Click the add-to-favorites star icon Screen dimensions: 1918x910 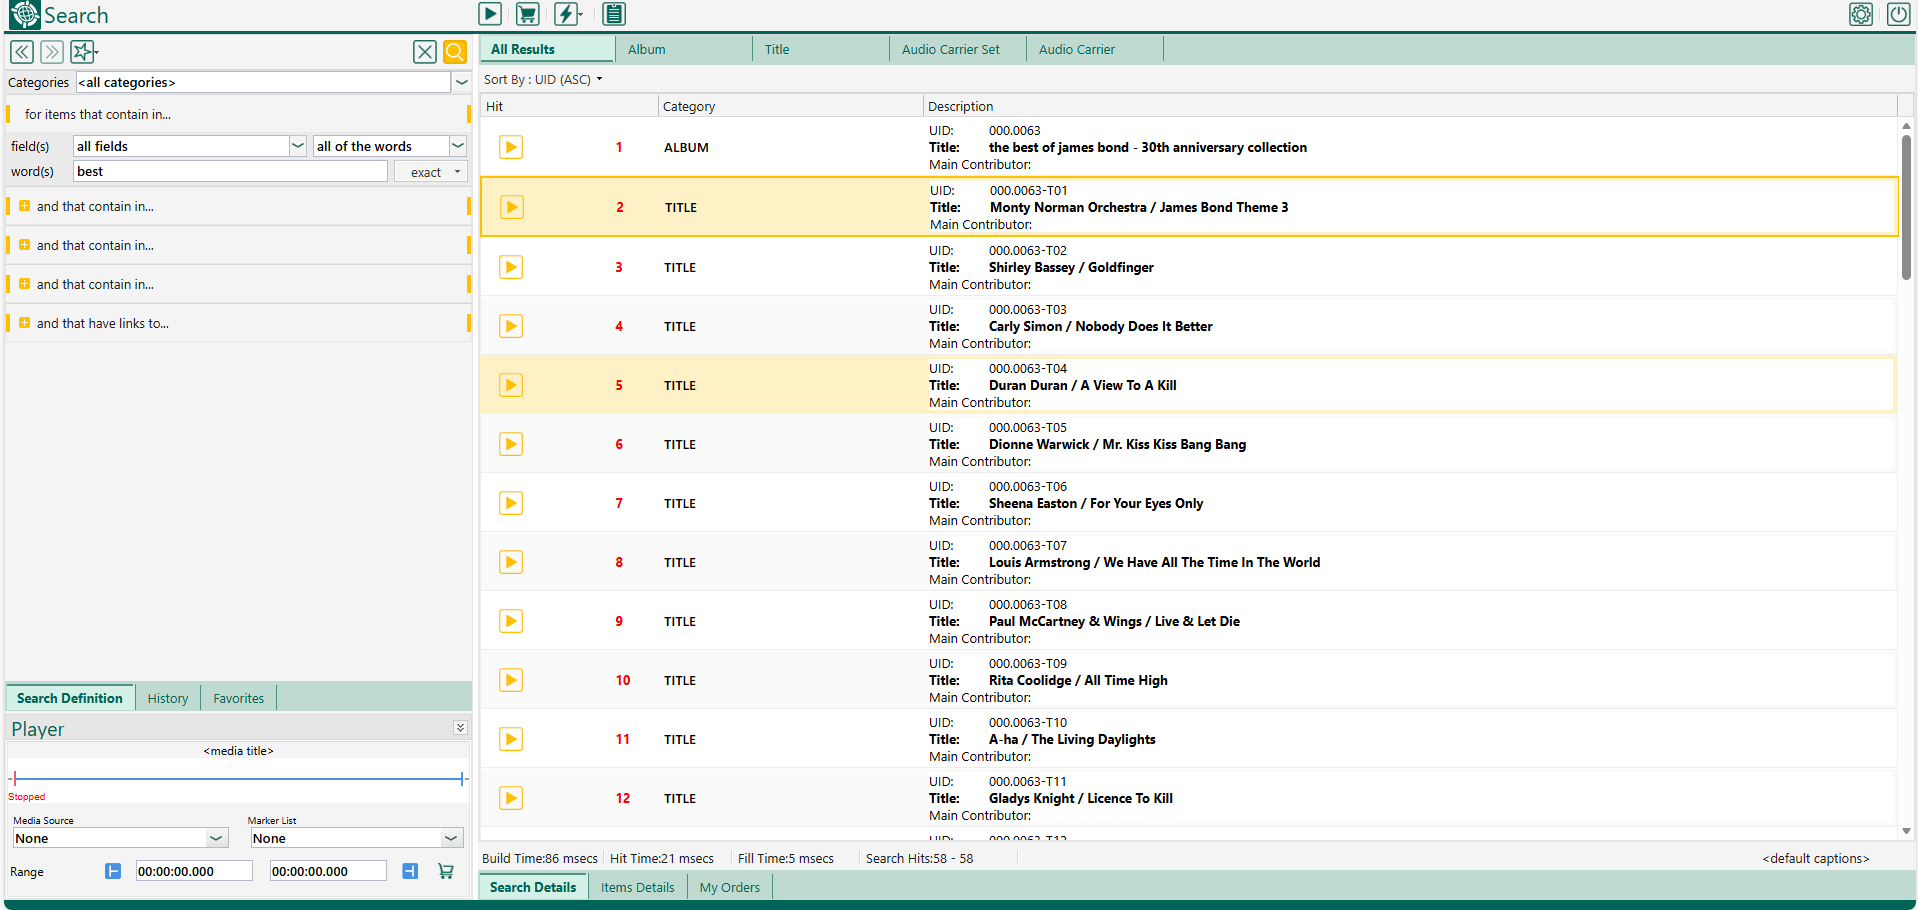point(83,52)
